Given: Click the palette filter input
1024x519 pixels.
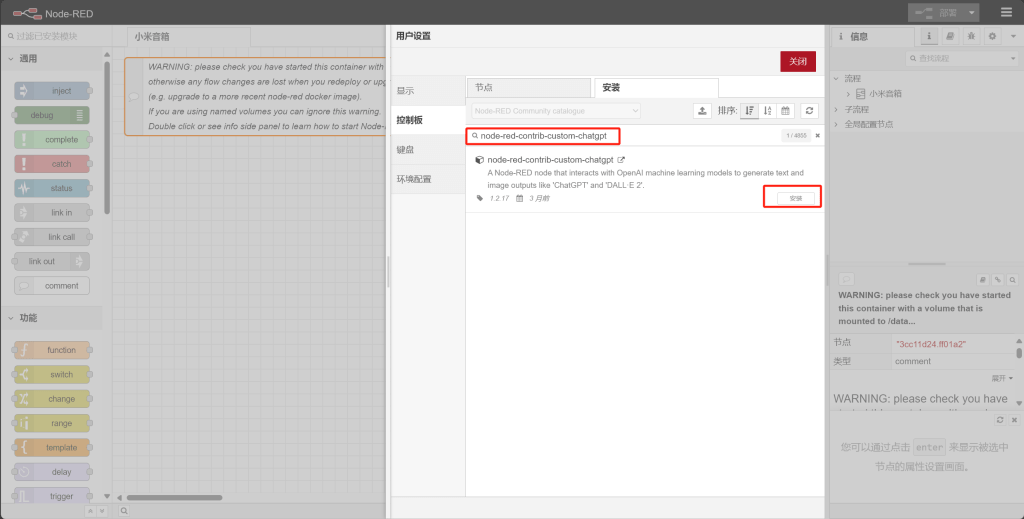Looking at the screenshot, I should (x=56, y=37).
